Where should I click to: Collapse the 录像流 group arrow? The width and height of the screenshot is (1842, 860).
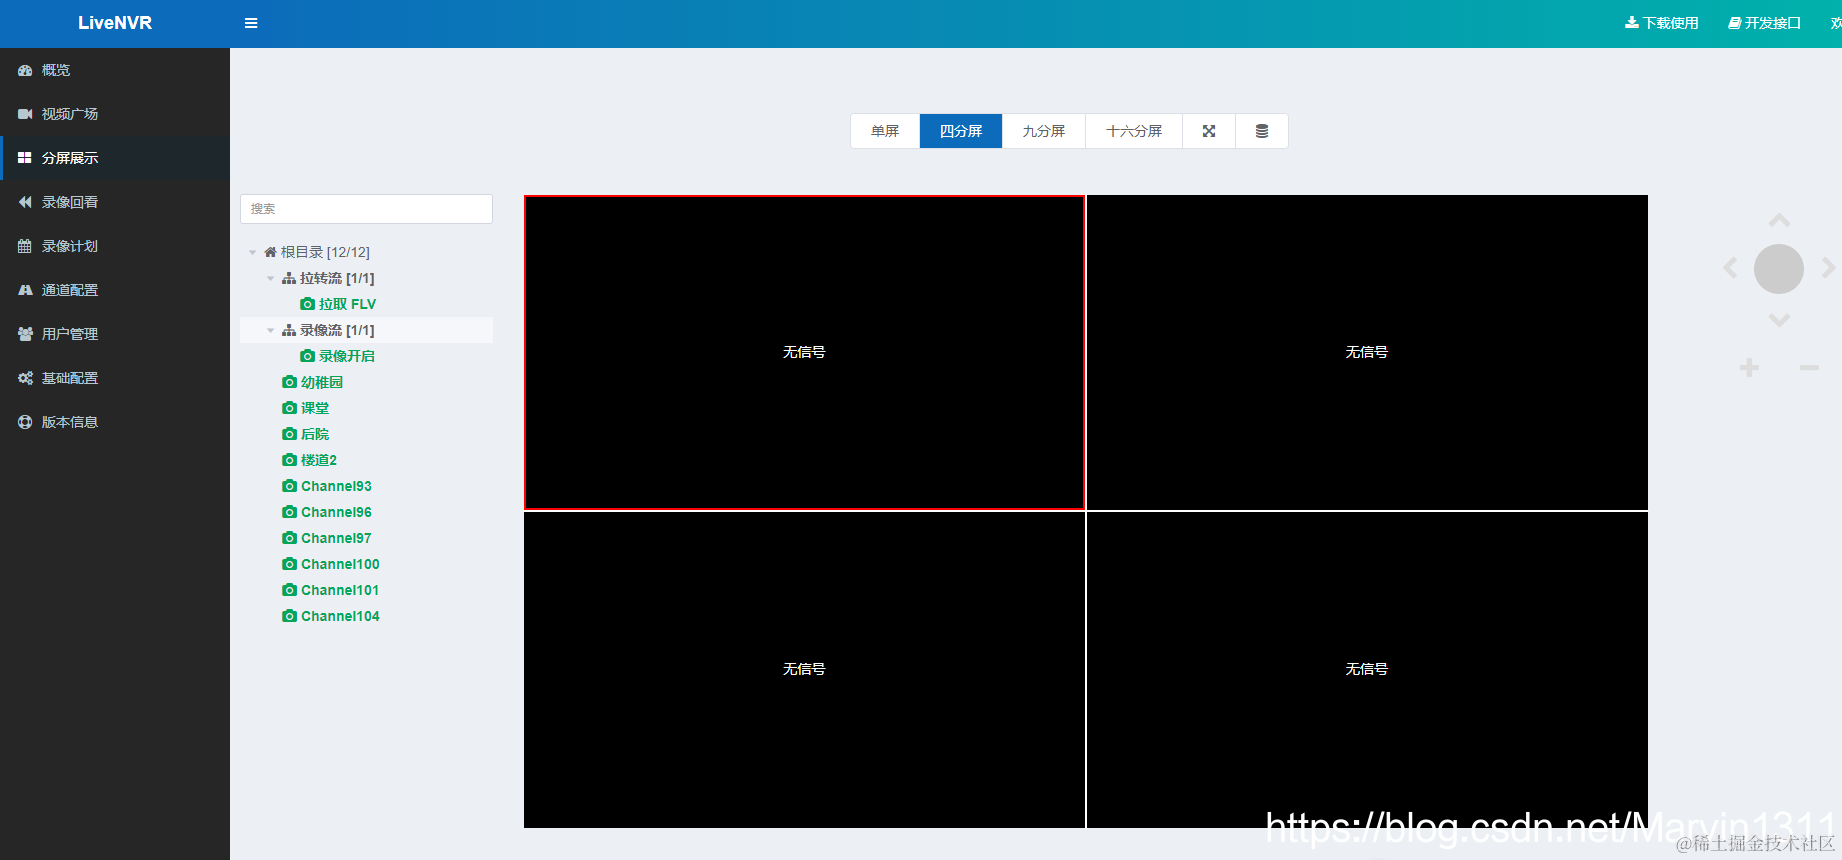(270, 330)
